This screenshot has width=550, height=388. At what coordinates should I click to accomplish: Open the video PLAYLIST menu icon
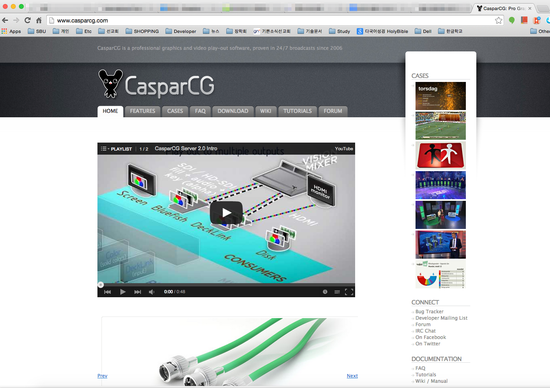(x=103, y=149)
